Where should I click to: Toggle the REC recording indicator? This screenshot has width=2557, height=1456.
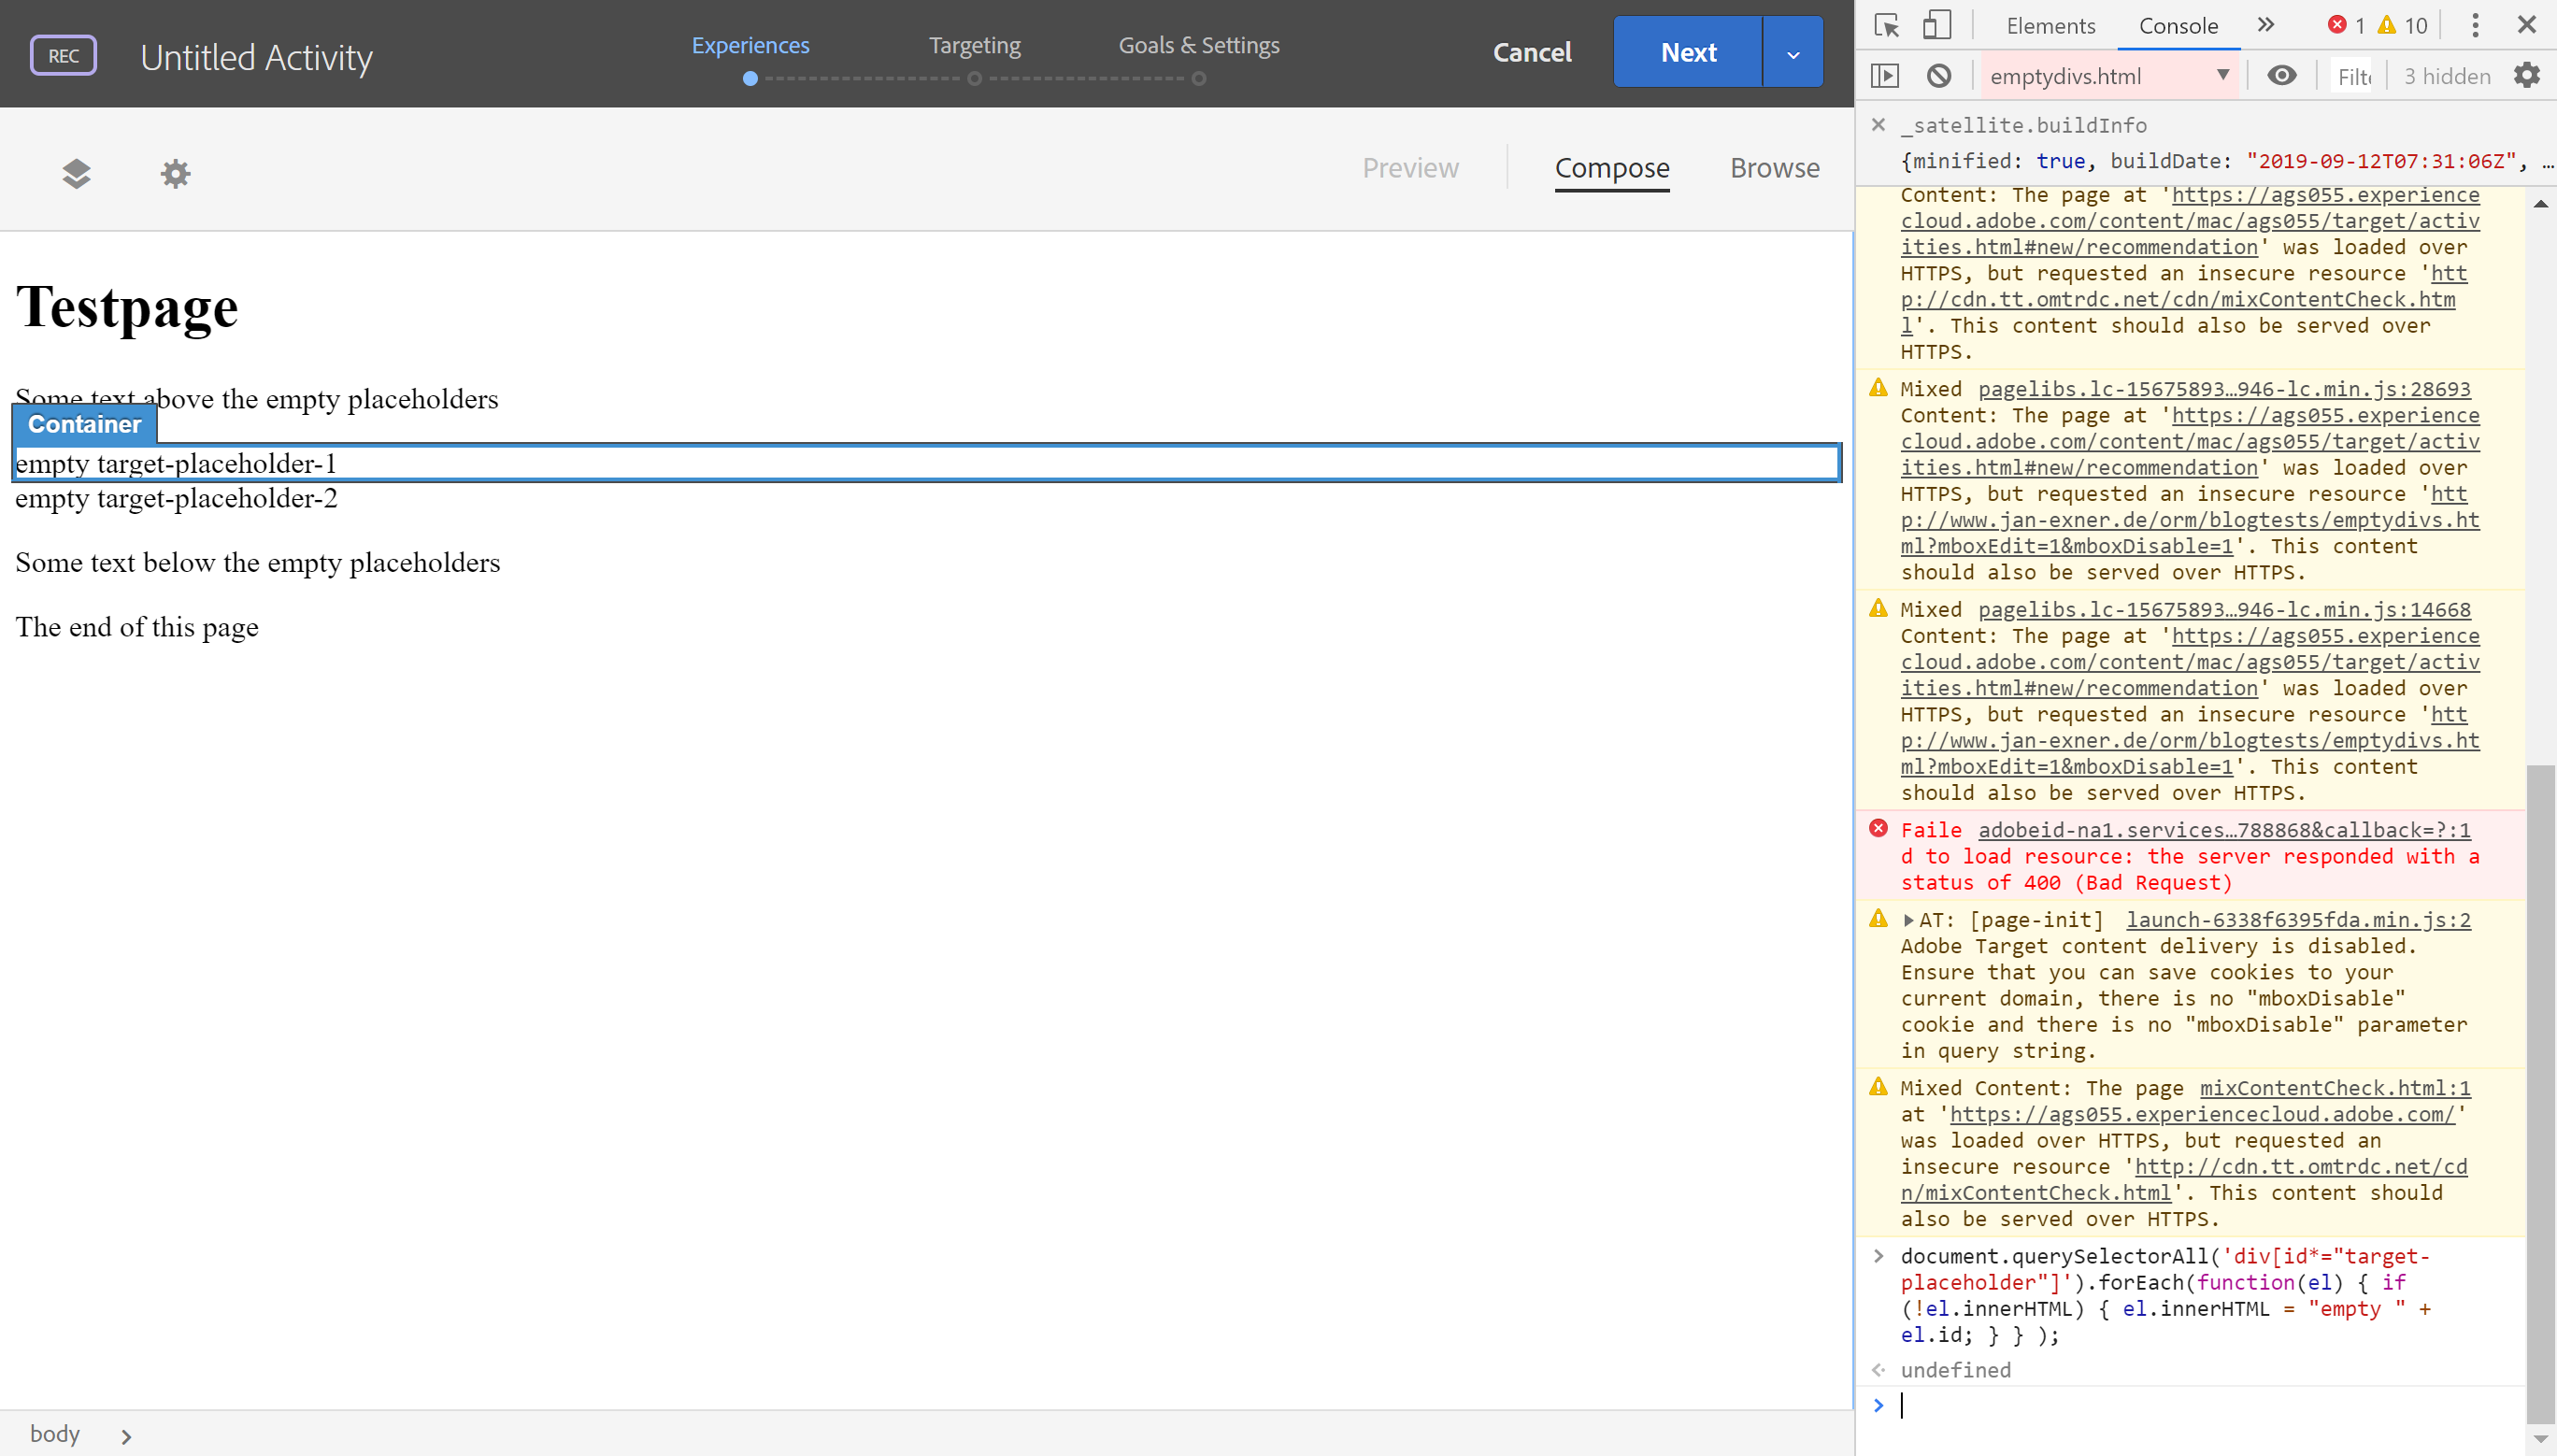[63, 55]
